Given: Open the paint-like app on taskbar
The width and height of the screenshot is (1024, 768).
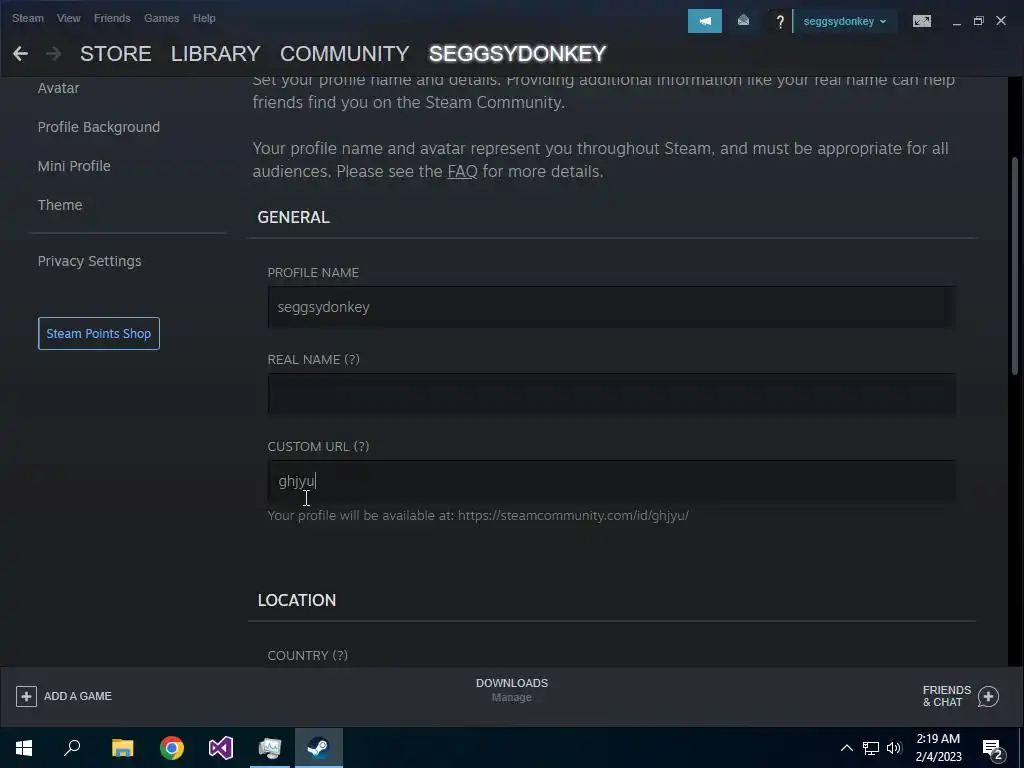Looking at the screenshot, I should (x=270, y=748).
